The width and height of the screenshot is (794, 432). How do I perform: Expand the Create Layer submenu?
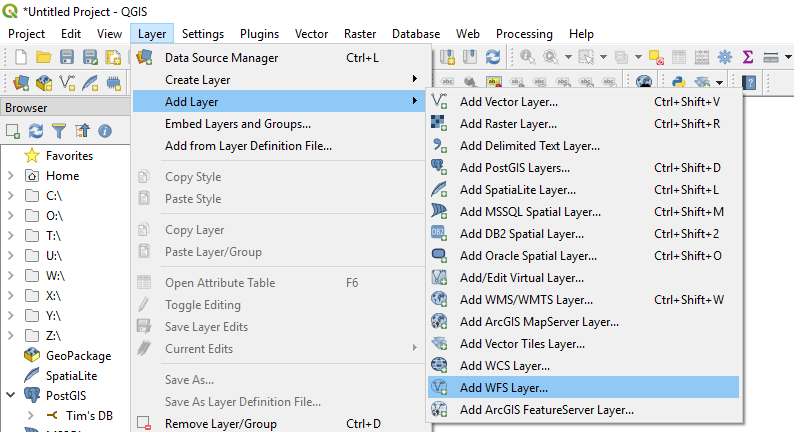pos(279,80)
